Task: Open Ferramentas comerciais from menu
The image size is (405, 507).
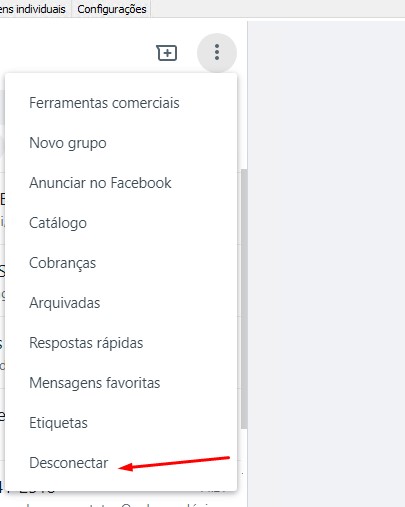Action: tap(121, 103)
